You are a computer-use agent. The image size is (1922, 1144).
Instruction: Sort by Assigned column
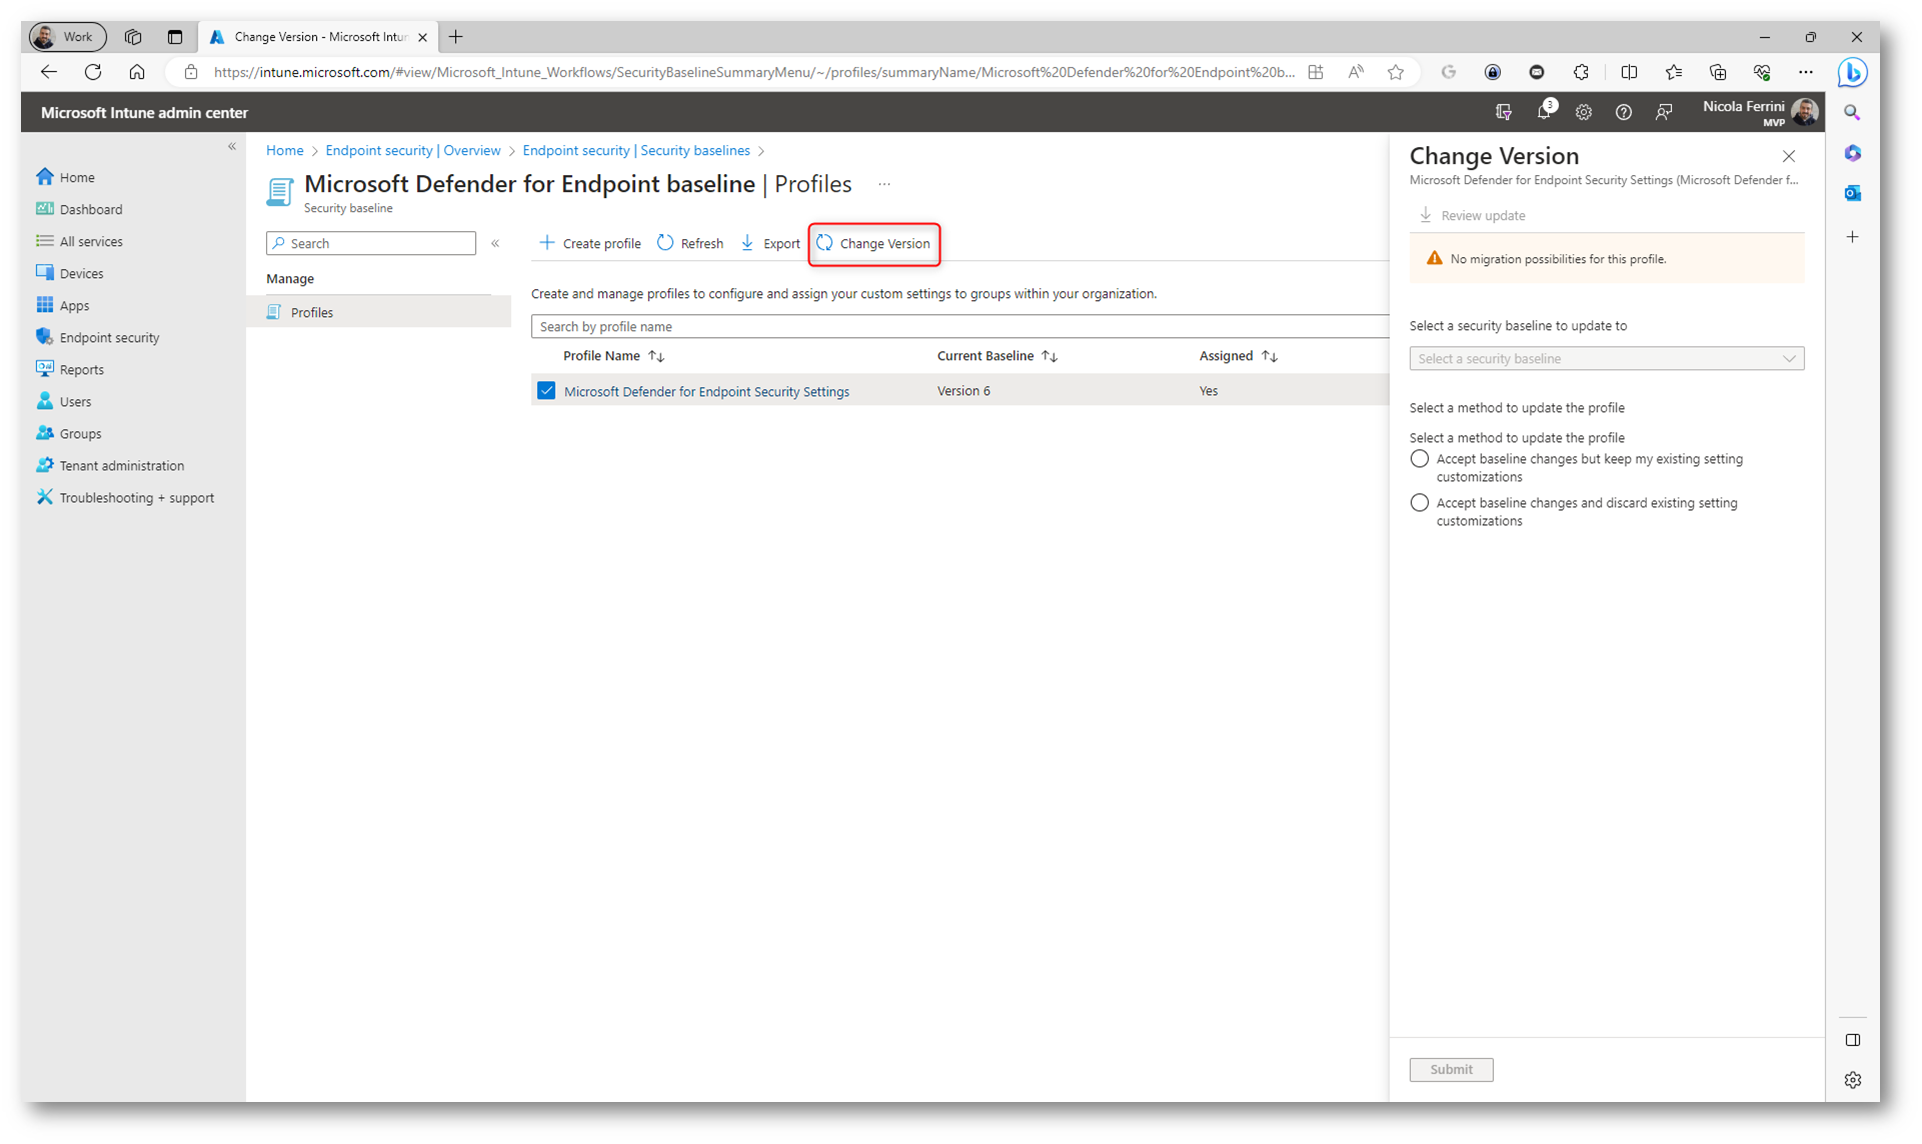(x=1238, y=356)
